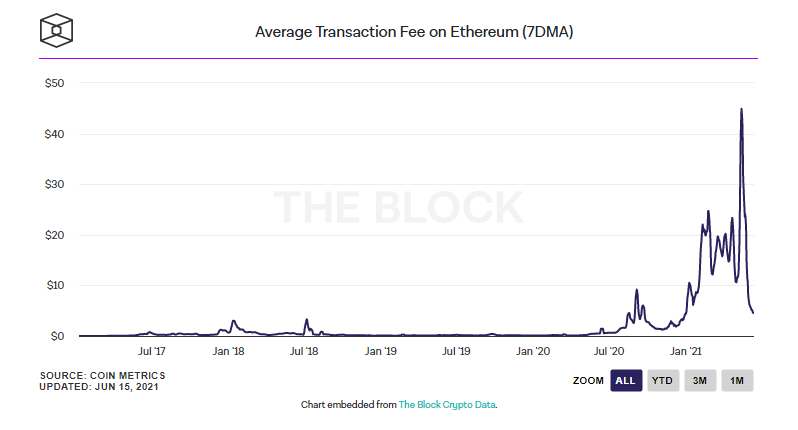Select the Jul '20 axis label
Screen dimensions: 798x430
pos(609,352)
